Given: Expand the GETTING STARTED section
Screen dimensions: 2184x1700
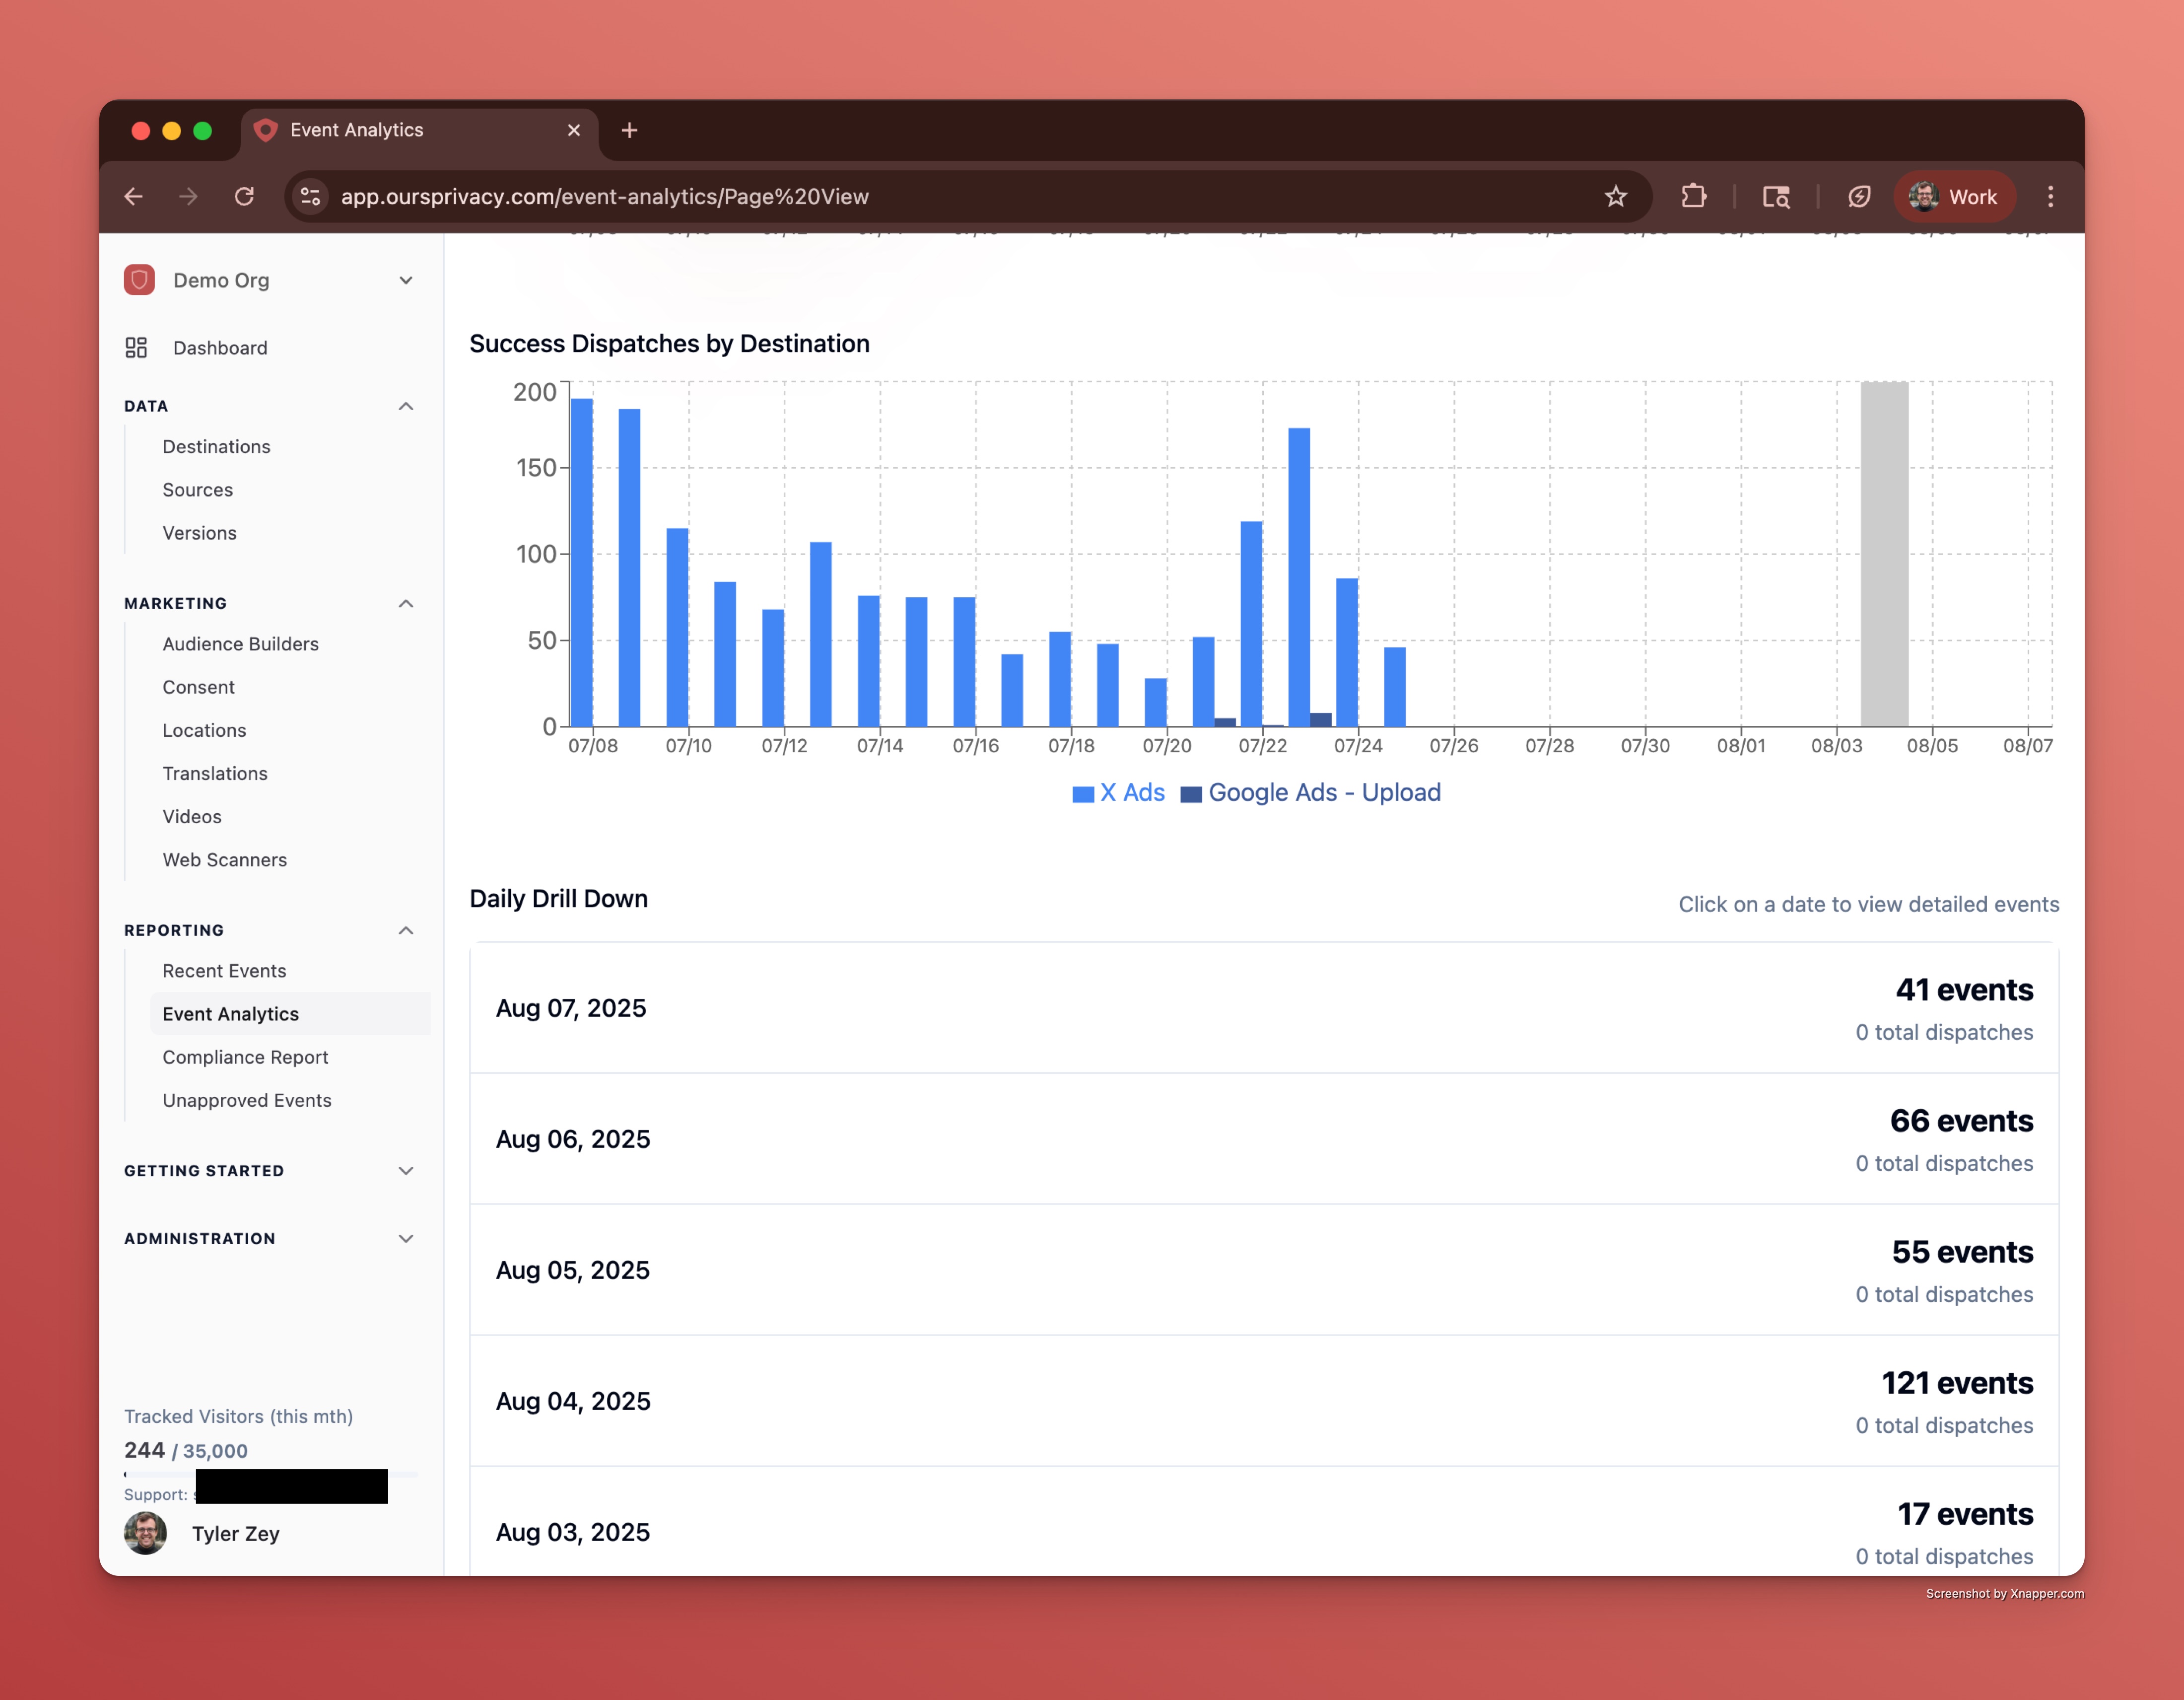Looking at the screenshot, I should tap(406, 1170).
